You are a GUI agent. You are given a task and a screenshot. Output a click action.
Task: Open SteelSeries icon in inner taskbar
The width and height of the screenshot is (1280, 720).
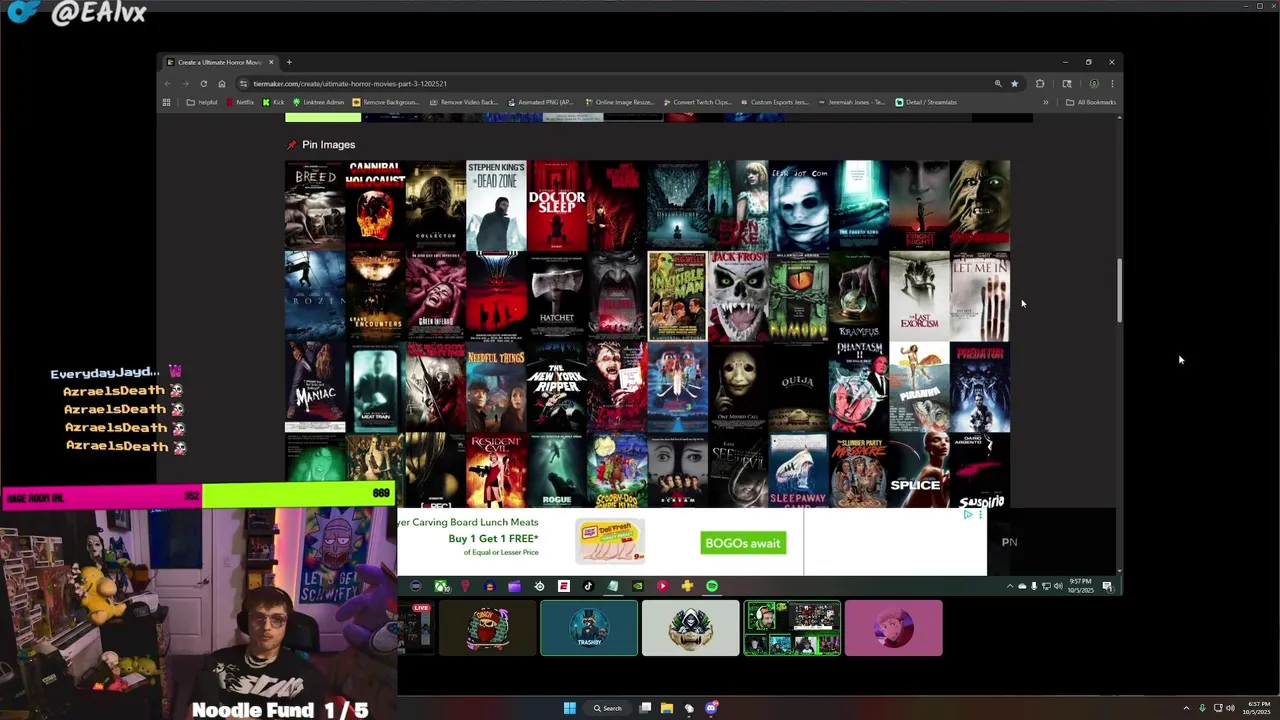point(539,586)
